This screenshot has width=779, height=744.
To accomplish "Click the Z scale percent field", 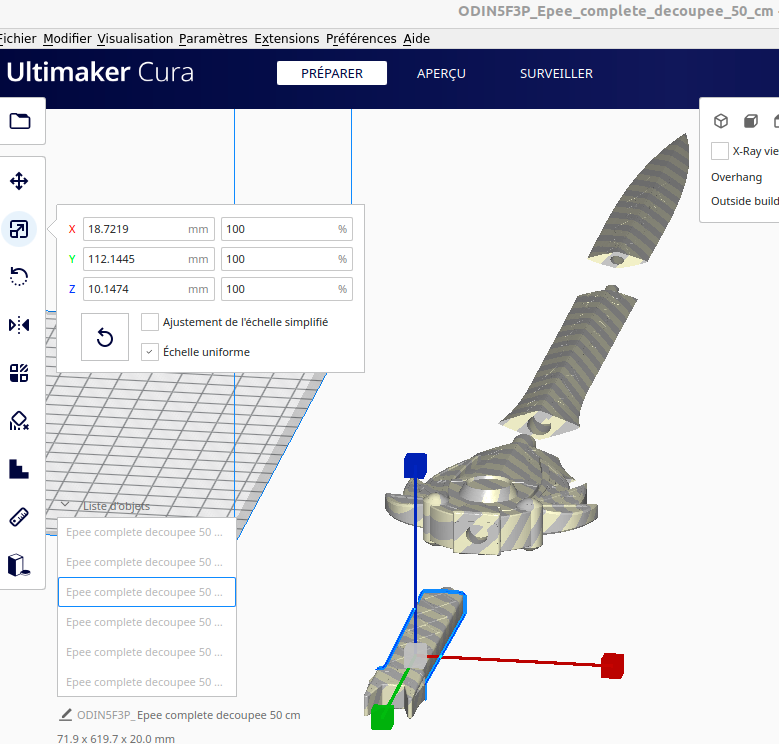I will coord(287,289).
